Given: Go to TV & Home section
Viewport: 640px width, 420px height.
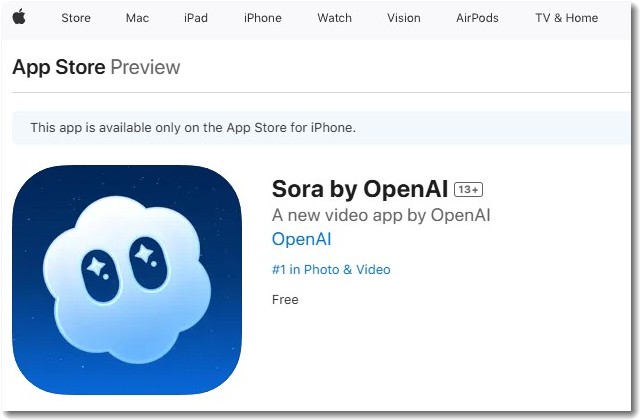Looking at the screenshot, I should 567,18.
